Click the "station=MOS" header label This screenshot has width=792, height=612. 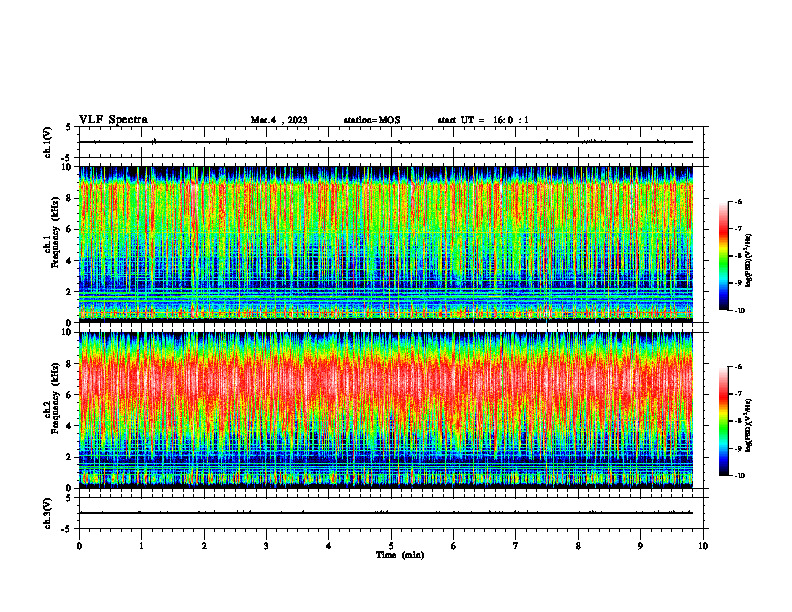pyautogui.click(x=372, y=120)
